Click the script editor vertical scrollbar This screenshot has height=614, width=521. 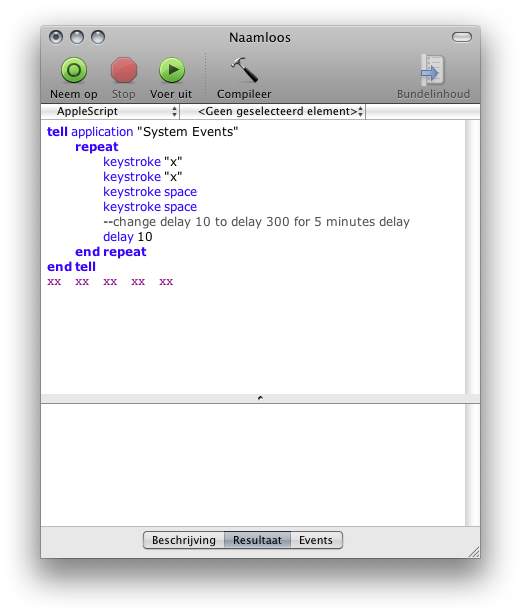point(472,257)
